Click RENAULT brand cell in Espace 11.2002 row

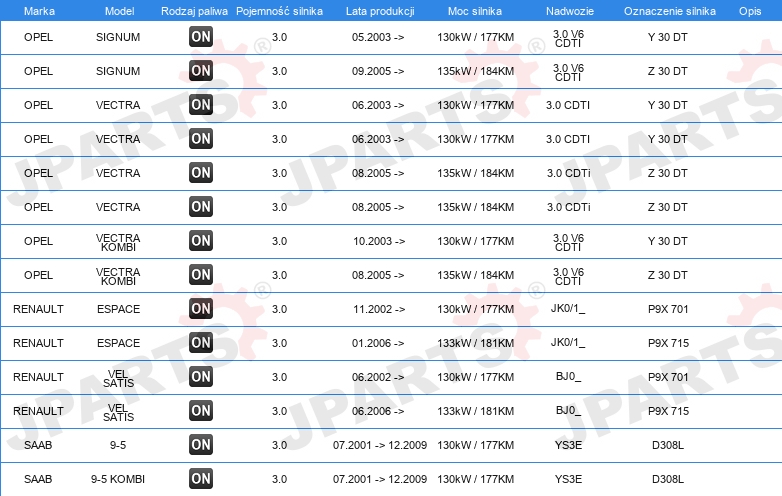[x=38, y=309]
